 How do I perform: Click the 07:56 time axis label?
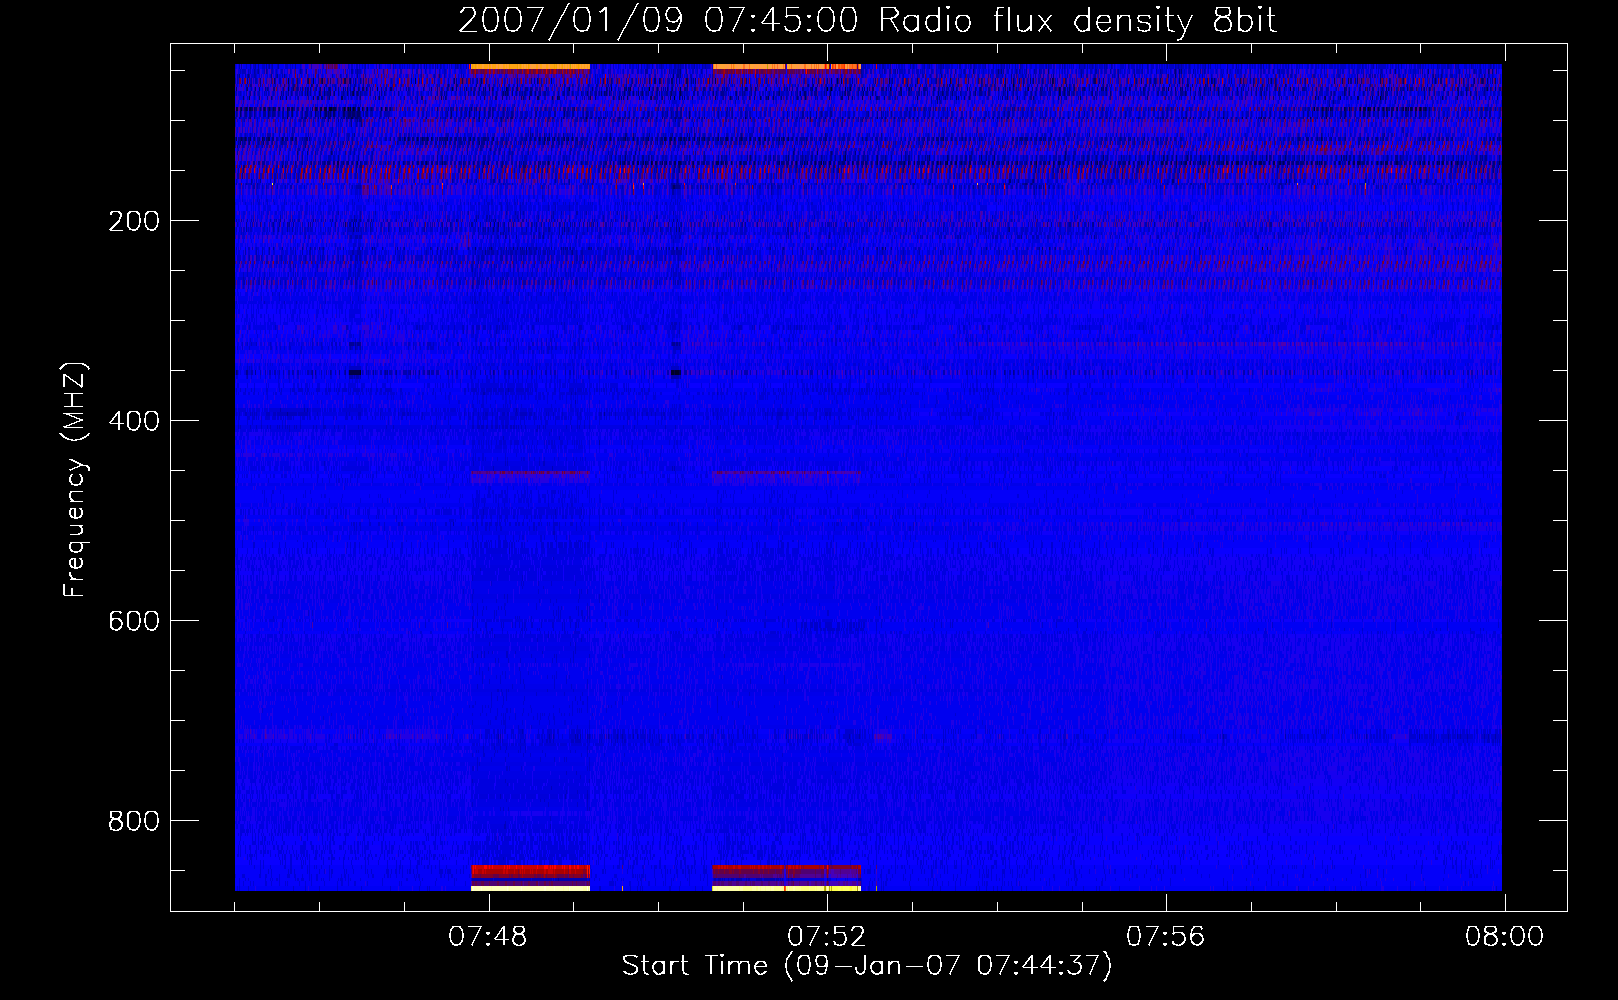[1166, 937]
